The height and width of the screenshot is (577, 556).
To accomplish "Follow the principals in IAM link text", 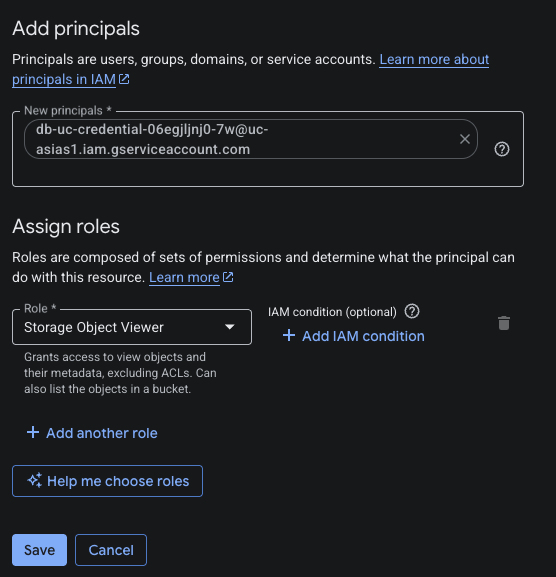I will (64, 79).
